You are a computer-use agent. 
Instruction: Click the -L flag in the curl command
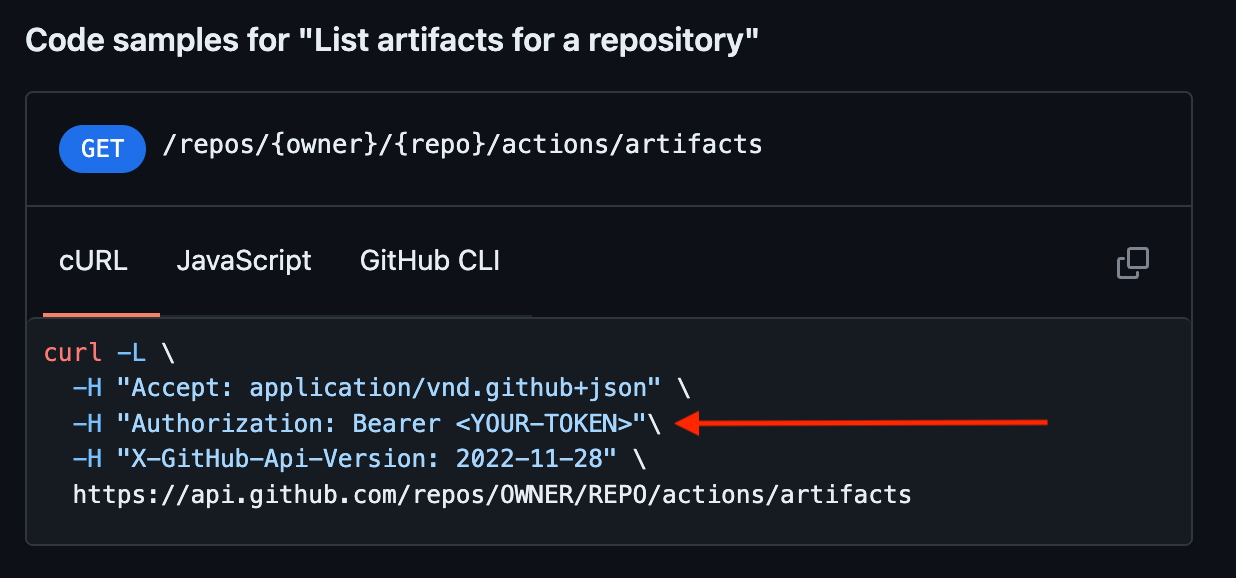tap(133, 352)
